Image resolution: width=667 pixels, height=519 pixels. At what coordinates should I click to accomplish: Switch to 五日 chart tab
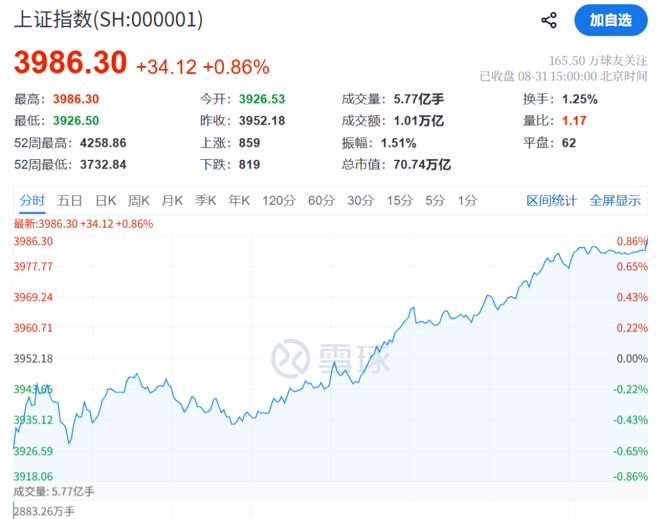pos(69,200)
